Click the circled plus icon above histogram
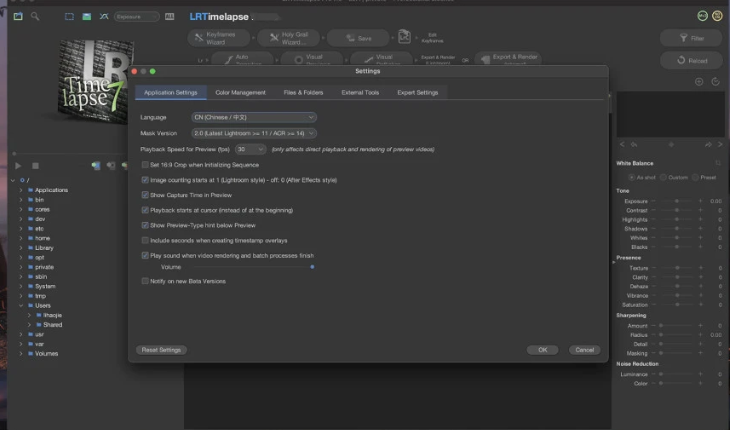 point(699,82)
